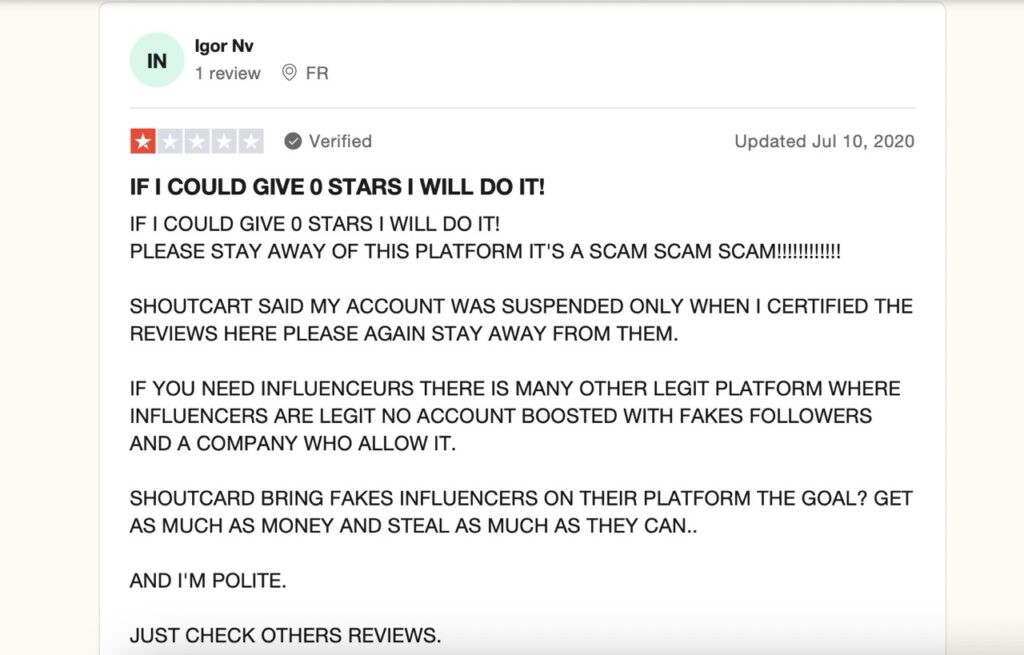The height and width of the screenshot is (655, 1024).
Task: Click the location pin icon
Action: click(x=289, y=72)
